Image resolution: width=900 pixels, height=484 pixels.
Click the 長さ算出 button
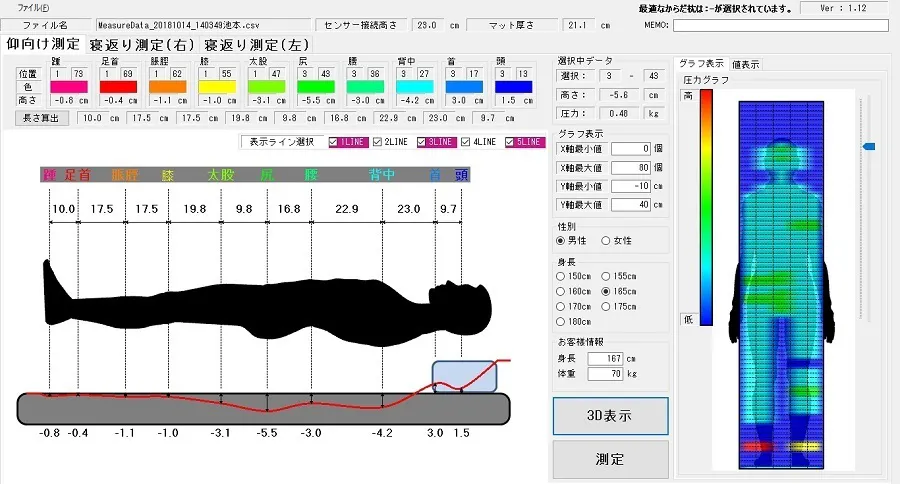[41, 118]
